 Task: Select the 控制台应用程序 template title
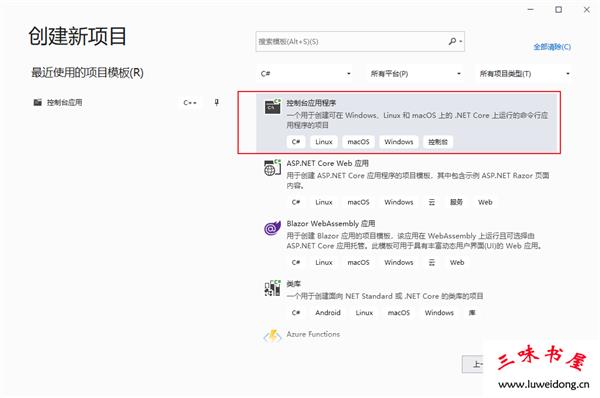pyautogui.click(x=311, y=103)
